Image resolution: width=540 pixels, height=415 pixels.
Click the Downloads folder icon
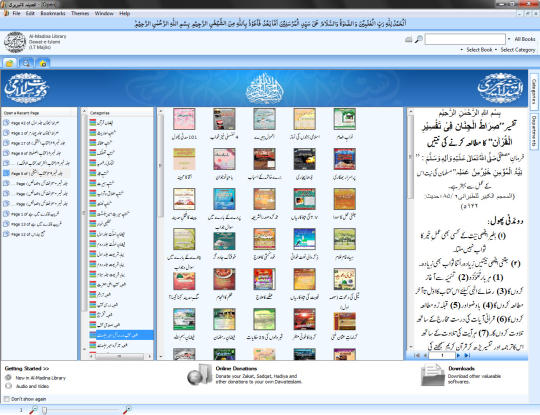tap(433, 375)
